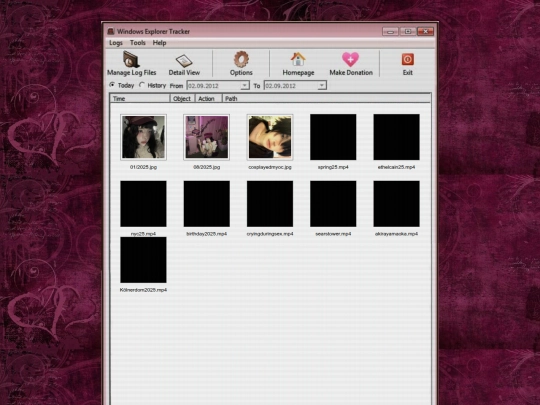
Task: Sort by the Time column header
Action: (140, 98)
